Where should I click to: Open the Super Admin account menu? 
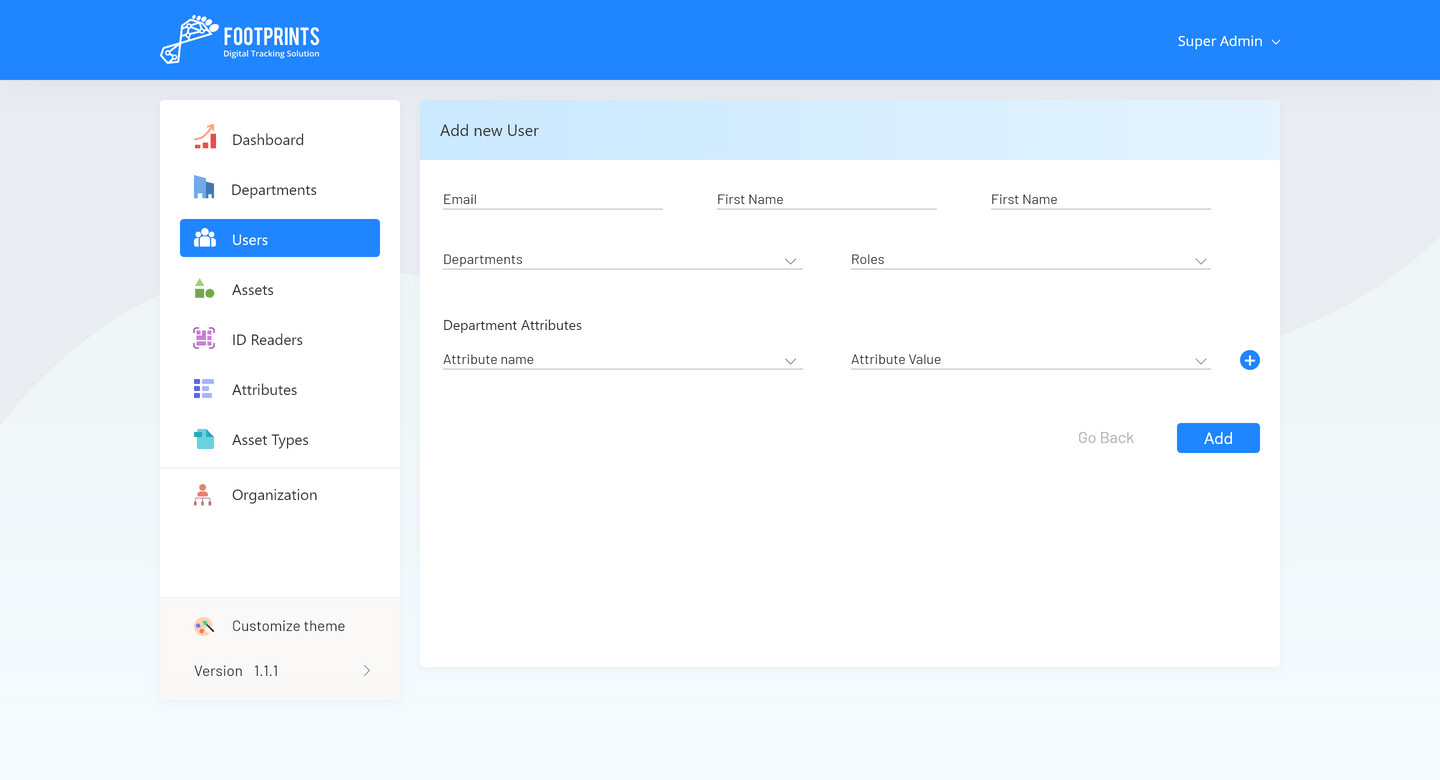(1229, 41)
